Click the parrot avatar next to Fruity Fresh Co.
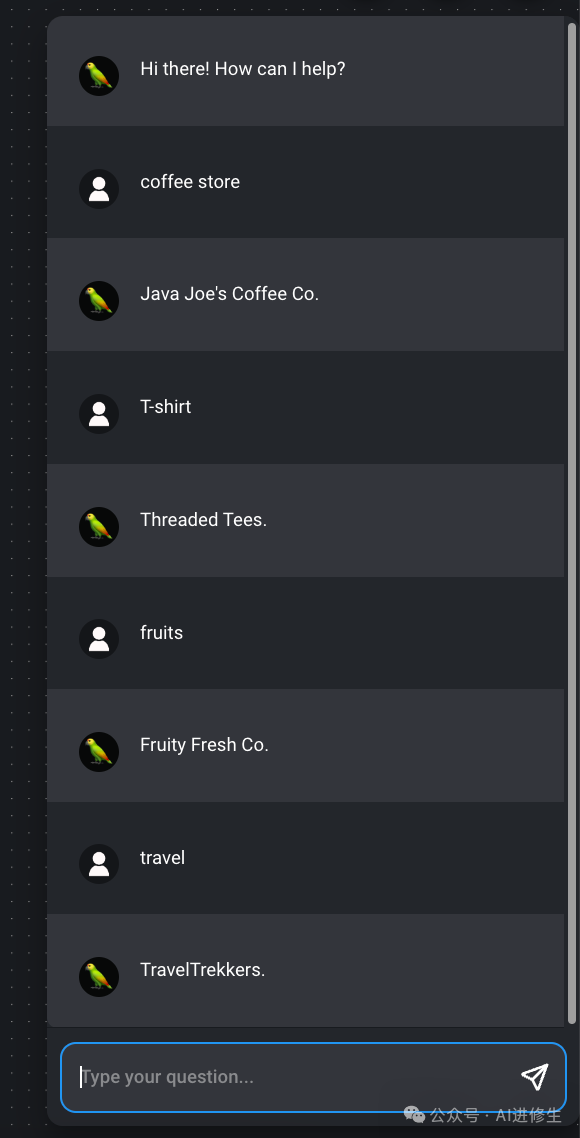580x1138 pixels. tap(99, 752)
